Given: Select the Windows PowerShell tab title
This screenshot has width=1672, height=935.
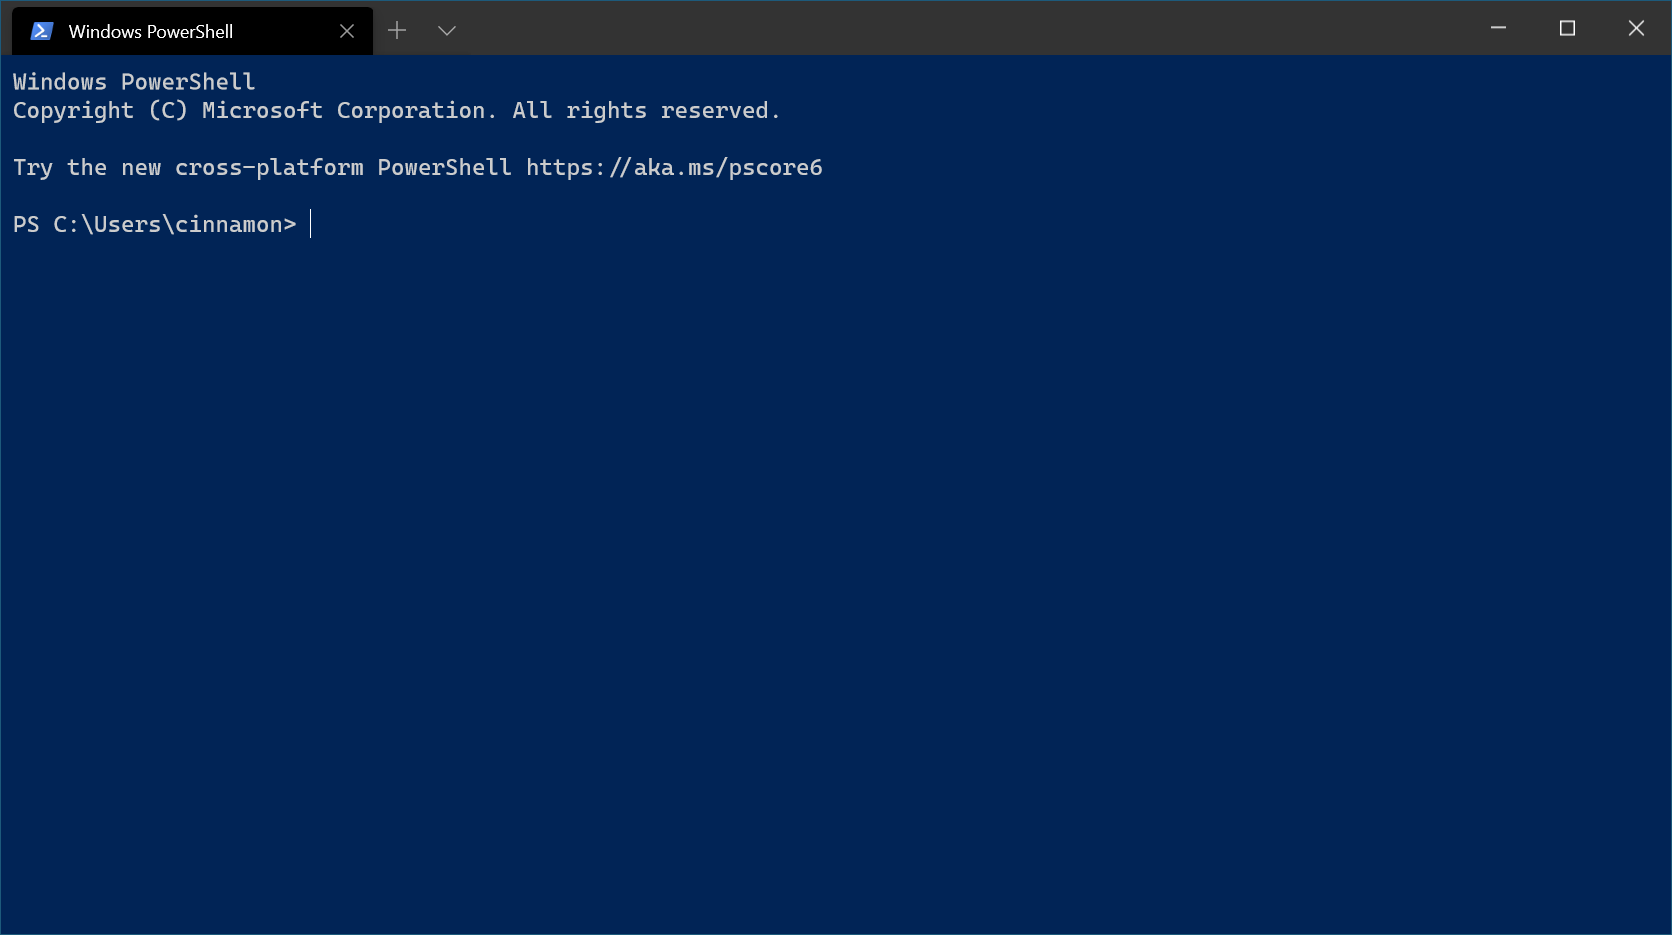Looking at the screenshot, I should pyautogui.click(x=151, y=31).
